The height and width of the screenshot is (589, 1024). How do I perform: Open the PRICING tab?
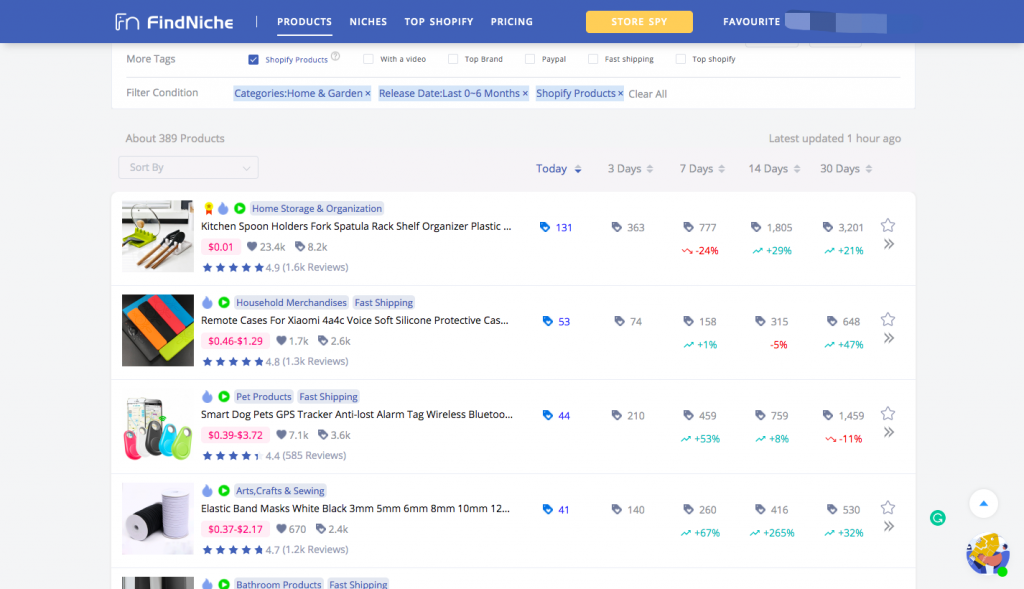point(512,22)
